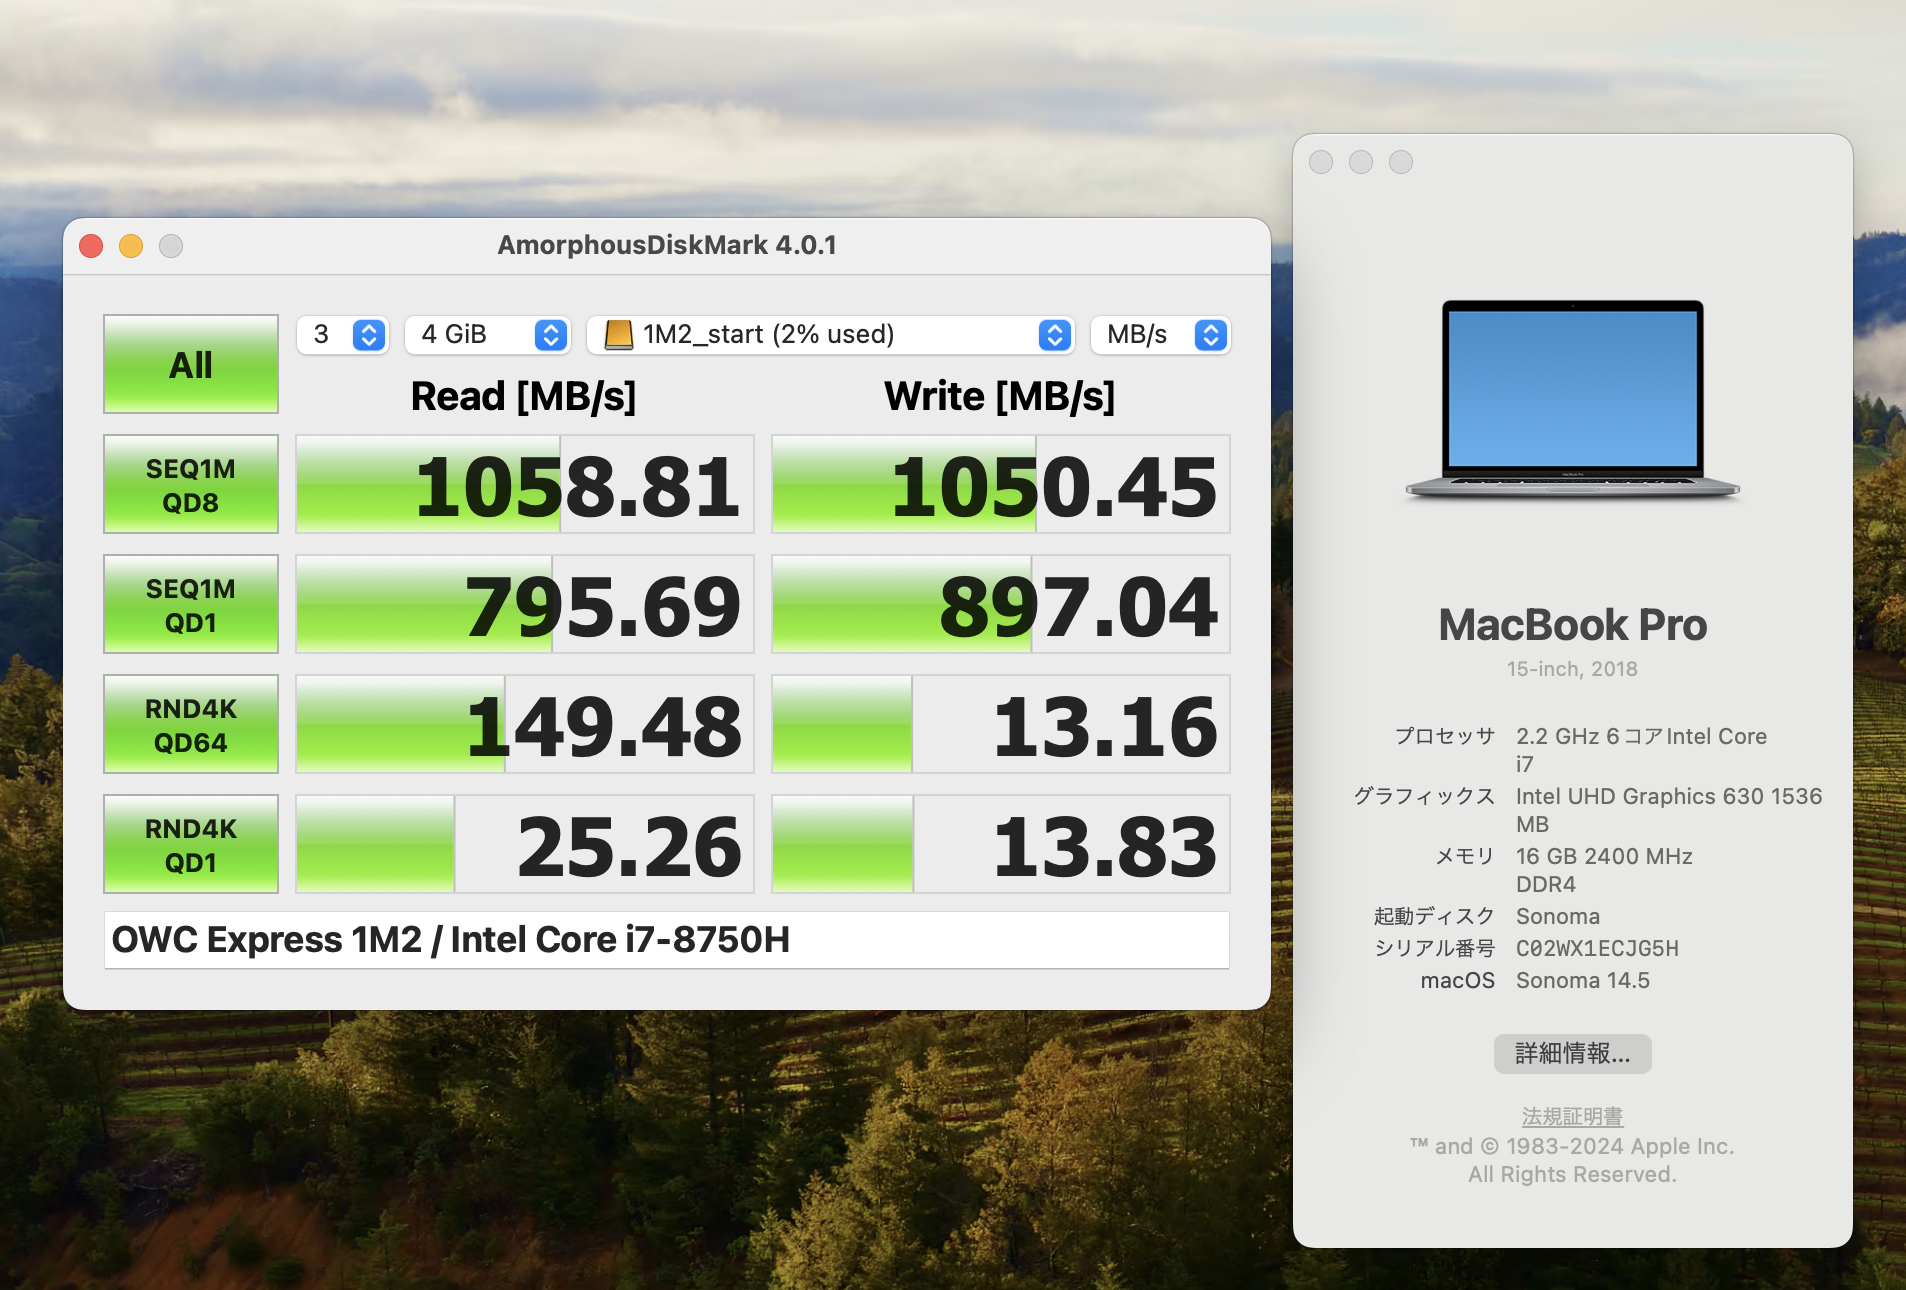Open the 法規証明書 link in About window
This screenshot has width=1906, height=1290.
click(1572, 1116)
